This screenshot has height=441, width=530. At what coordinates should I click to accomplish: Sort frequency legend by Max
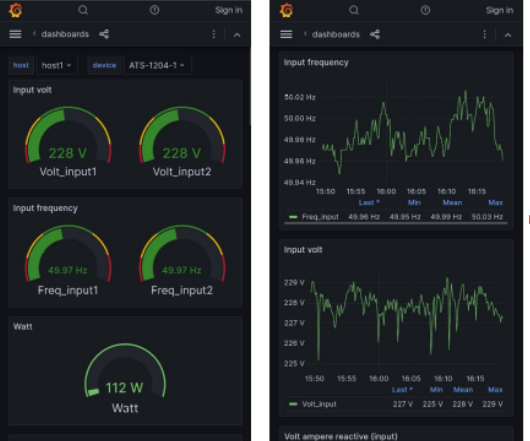point(495,202)
